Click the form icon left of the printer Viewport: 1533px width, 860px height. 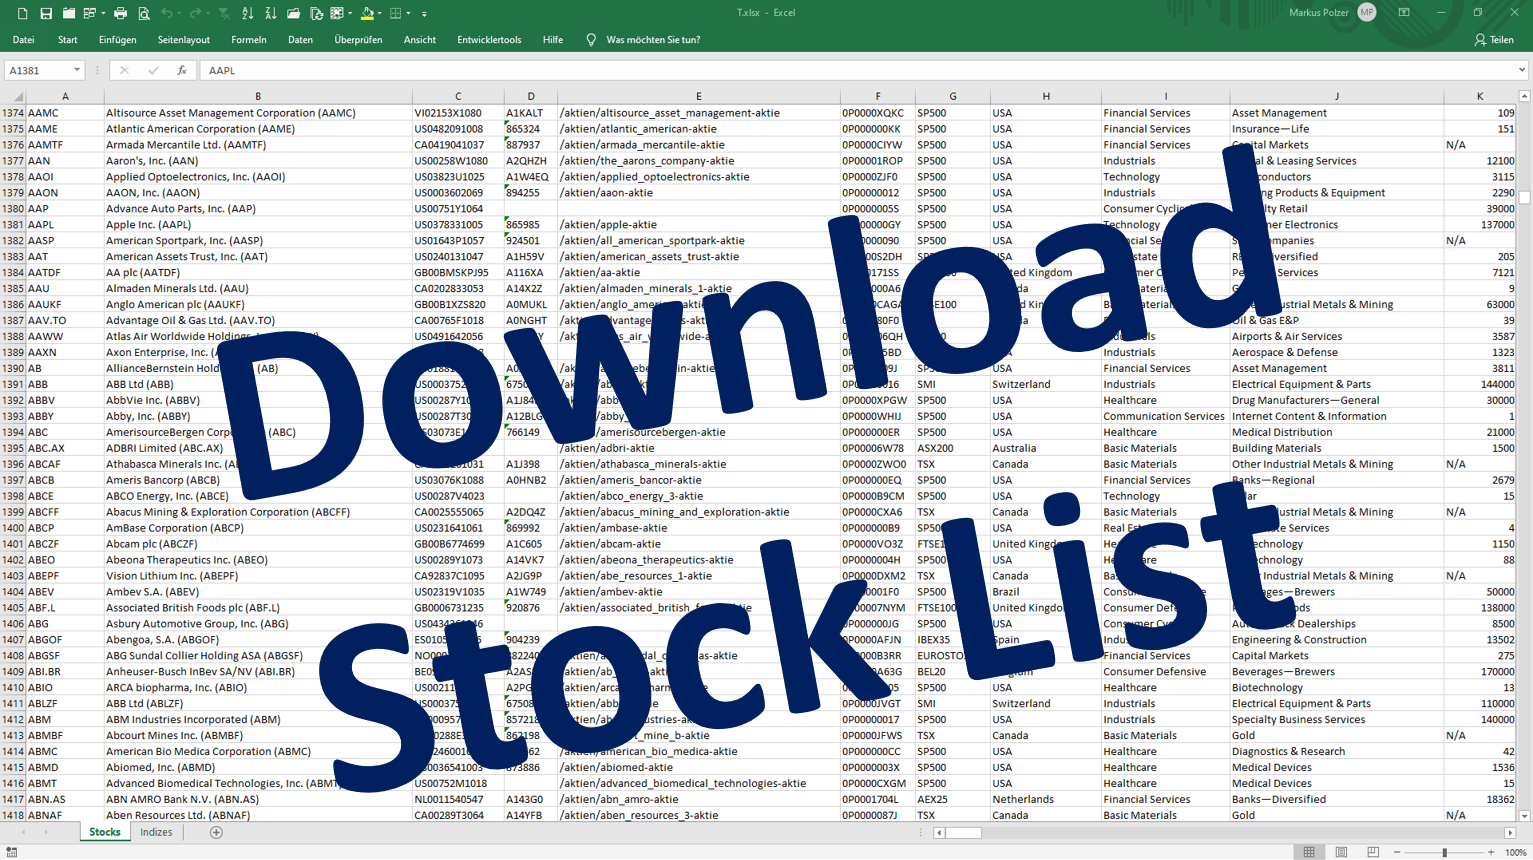(90, 13)
